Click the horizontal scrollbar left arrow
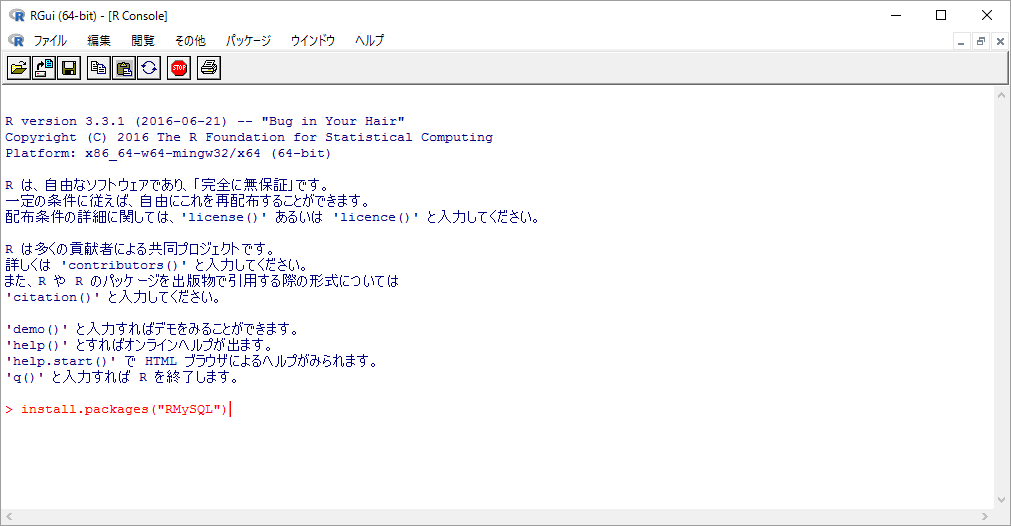The image size is (1011, 526). tap(9, 516)
